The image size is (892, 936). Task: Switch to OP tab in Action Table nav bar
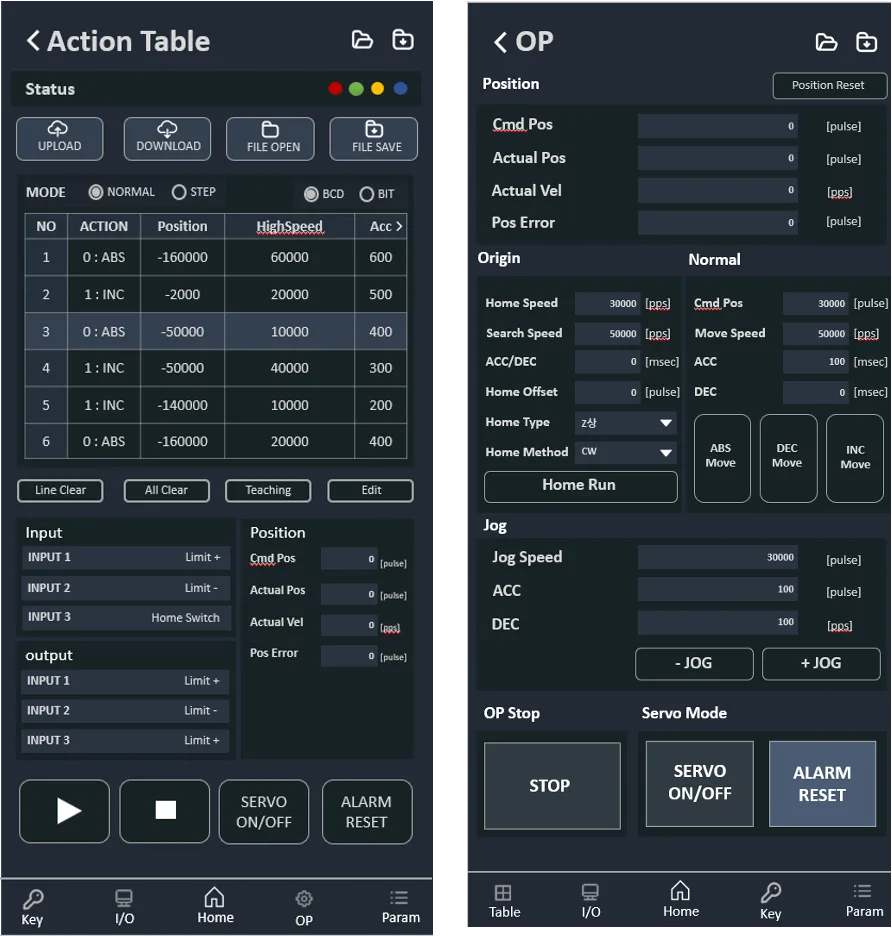point(304,907)
